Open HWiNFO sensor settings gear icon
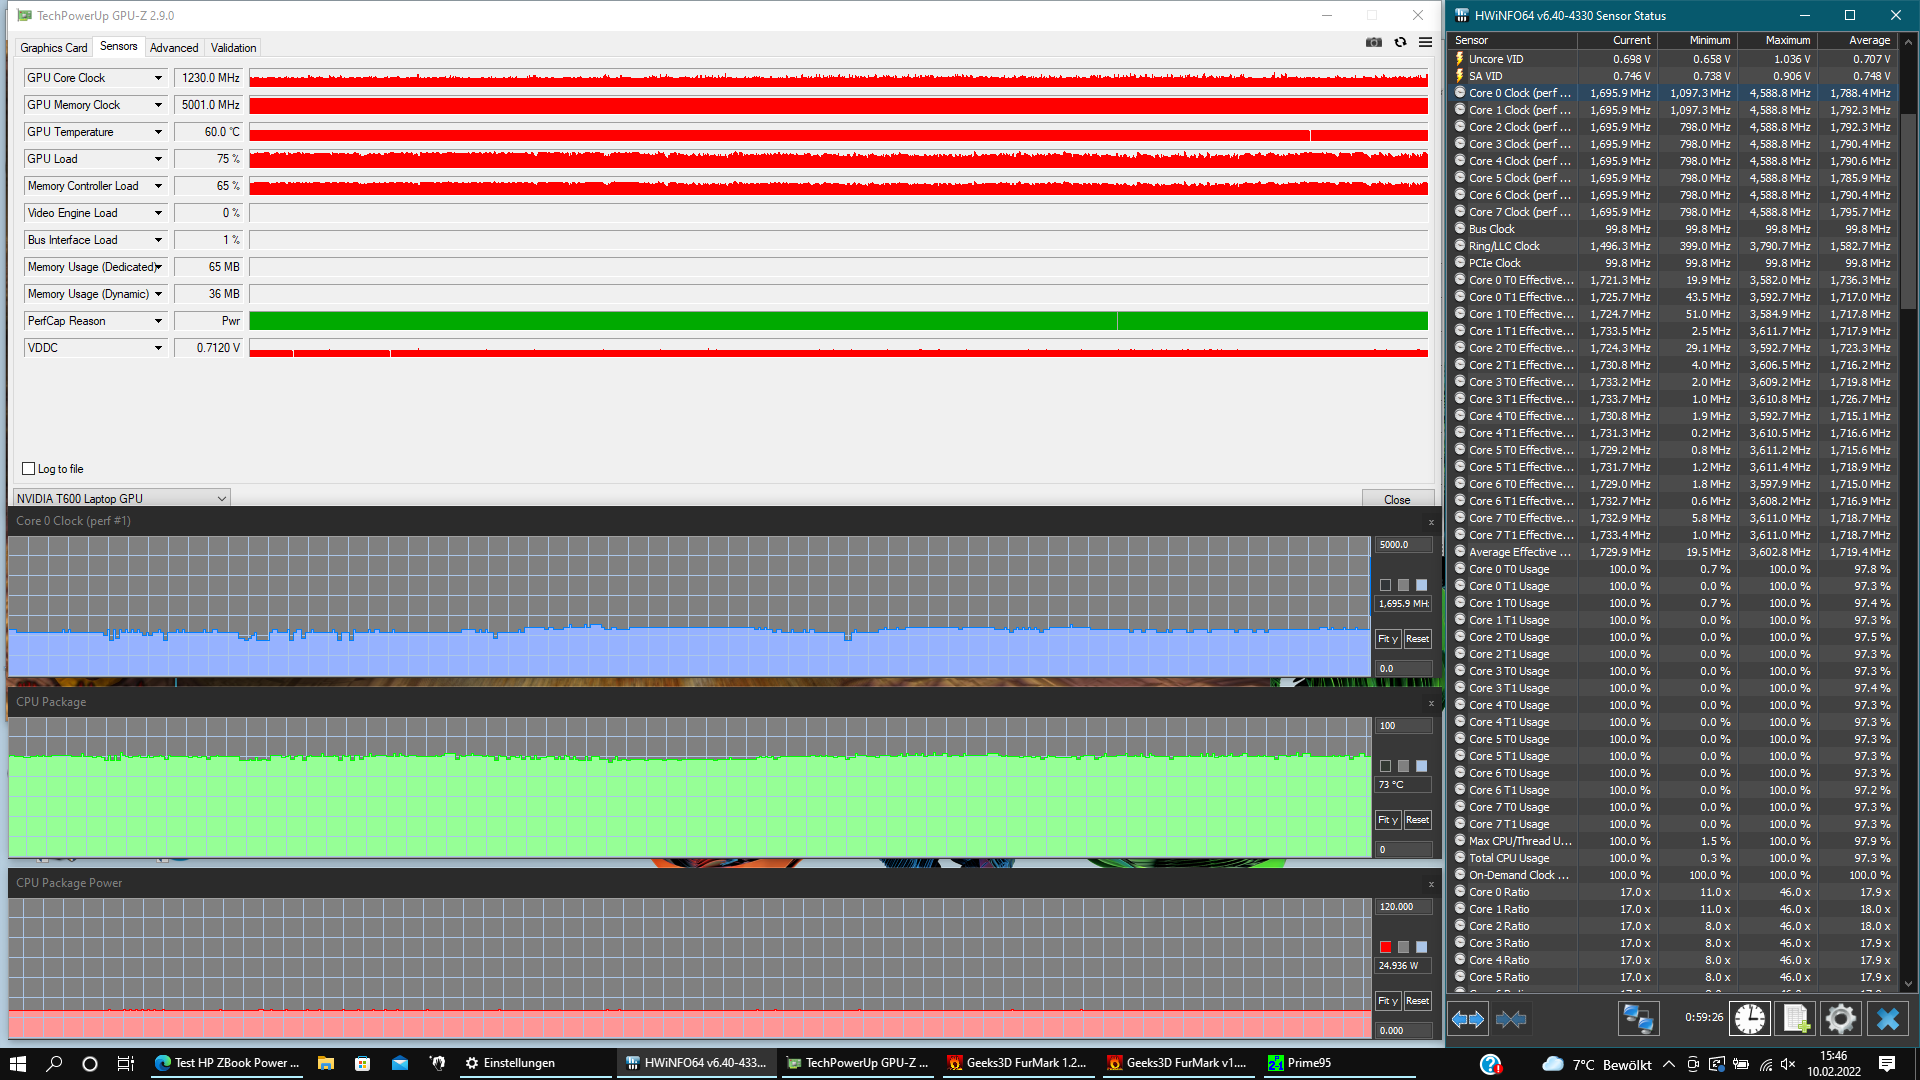This screenshot has height=1080, width=1920. (x=1840, y=1019)
